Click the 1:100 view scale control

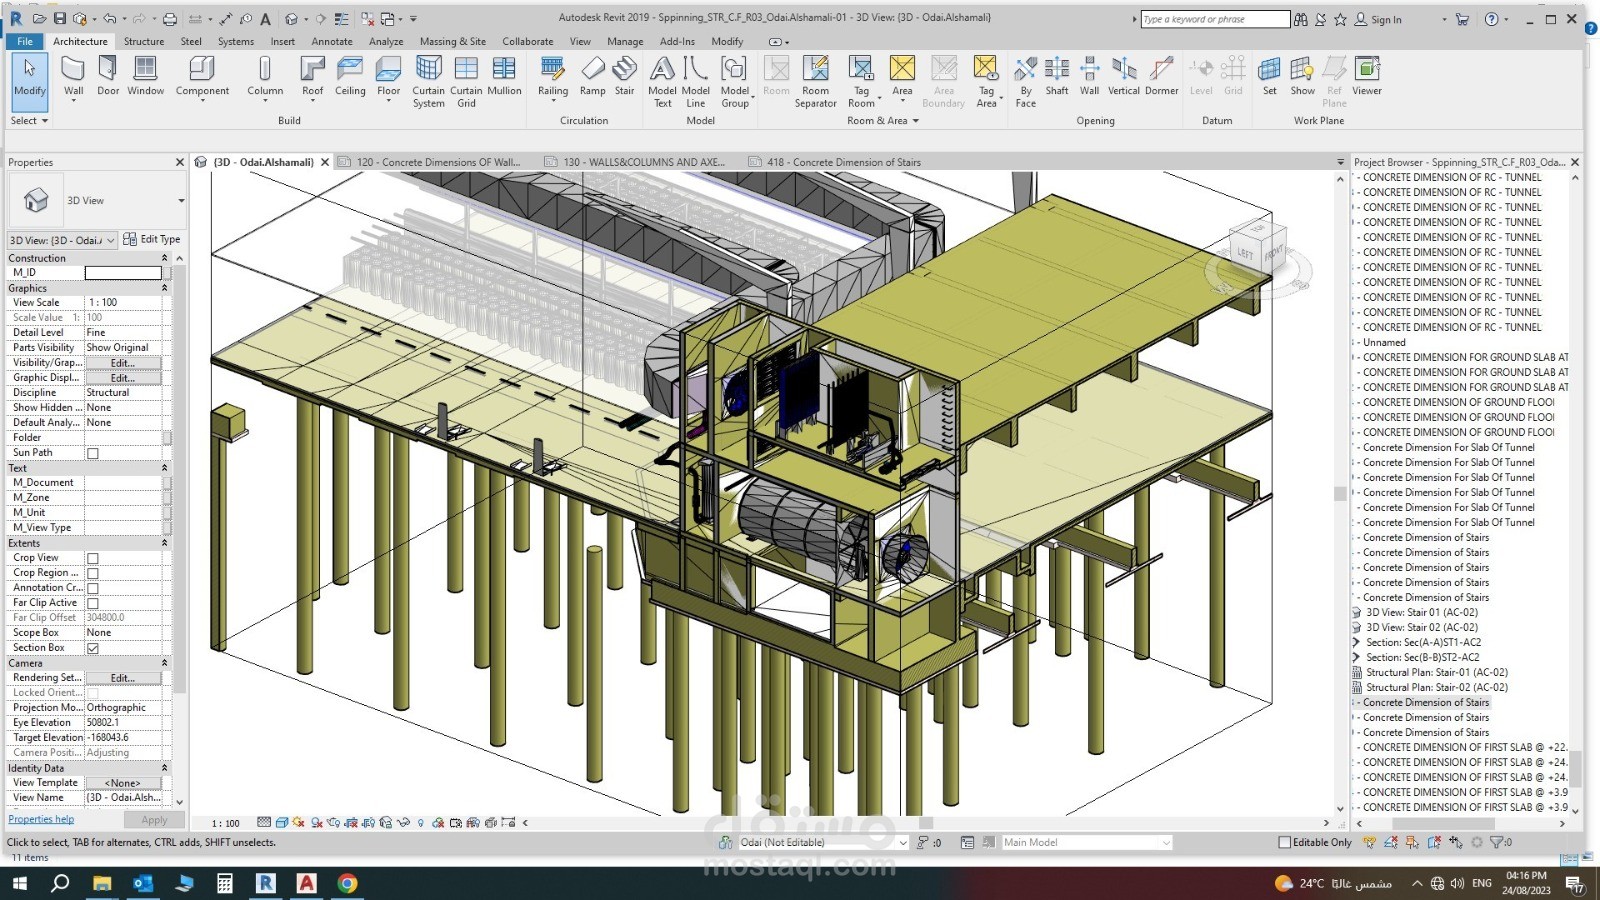tap(226, 823)
